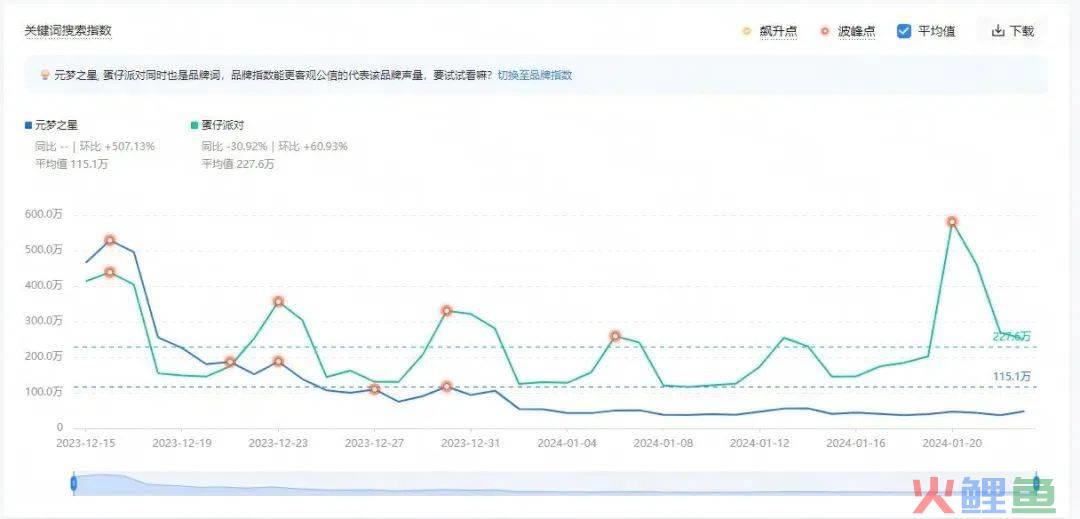Click 元梦之星 平均值 115.1万 text
The width and height of the screenshot is (1080, 519).
coord(72,164)
